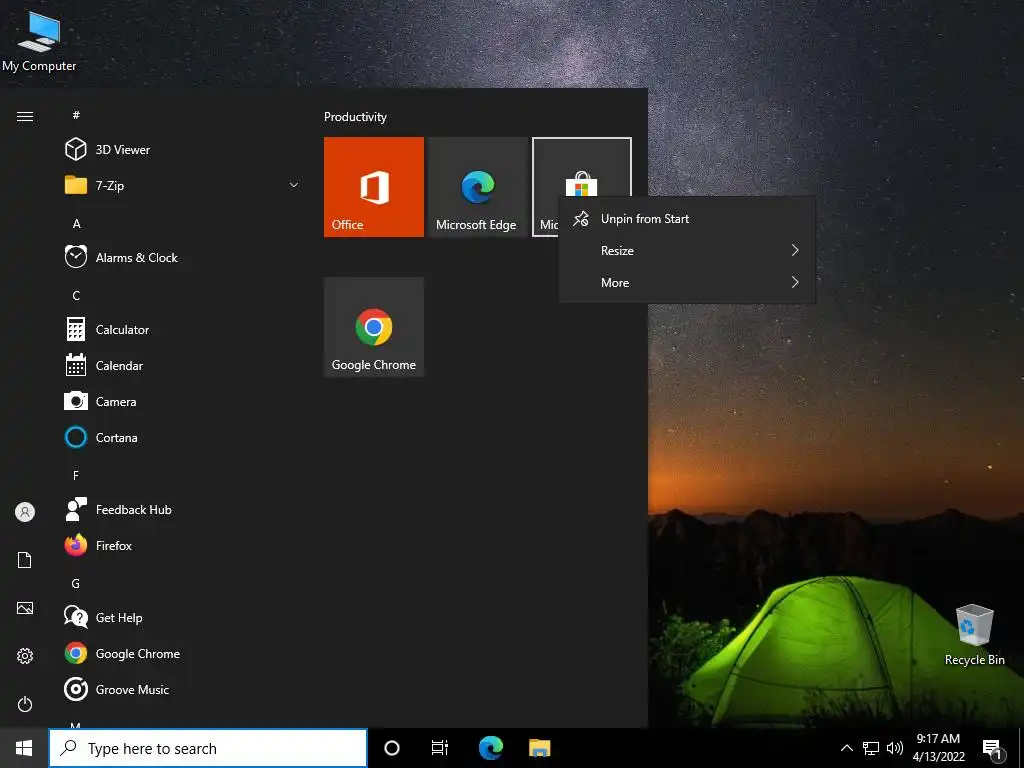Show hidden tray icons chevron
Viewport: 1024px width, 768px height.
846,748
